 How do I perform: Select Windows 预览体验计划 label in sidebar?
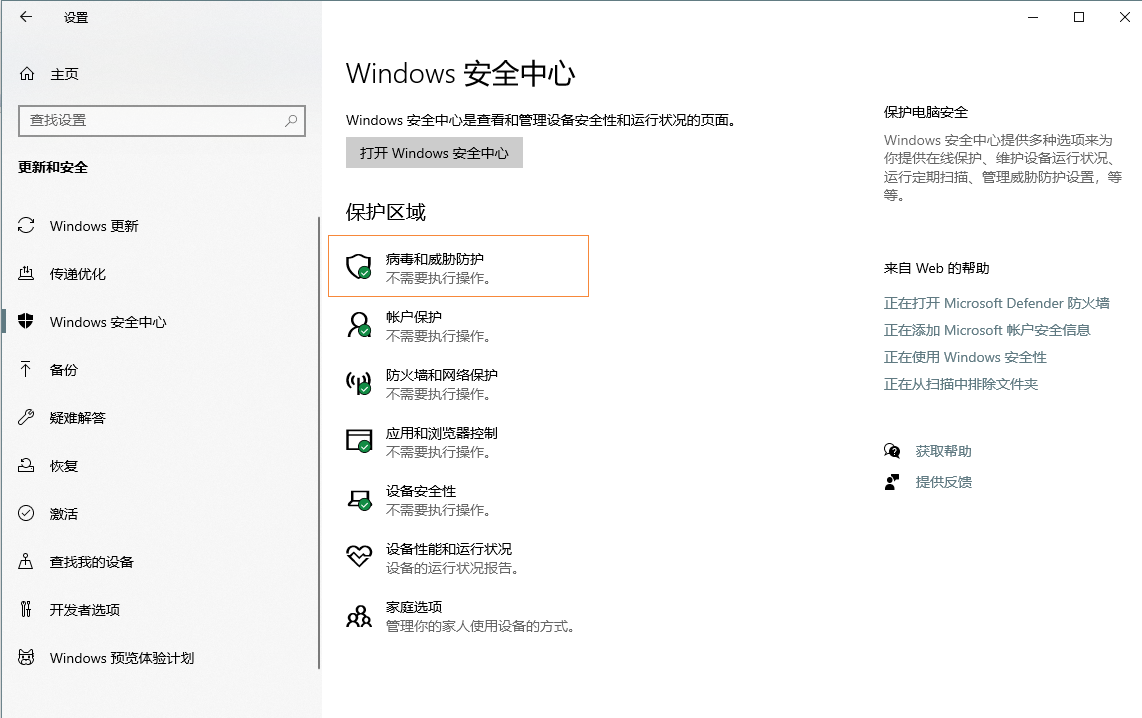point(122,658)
